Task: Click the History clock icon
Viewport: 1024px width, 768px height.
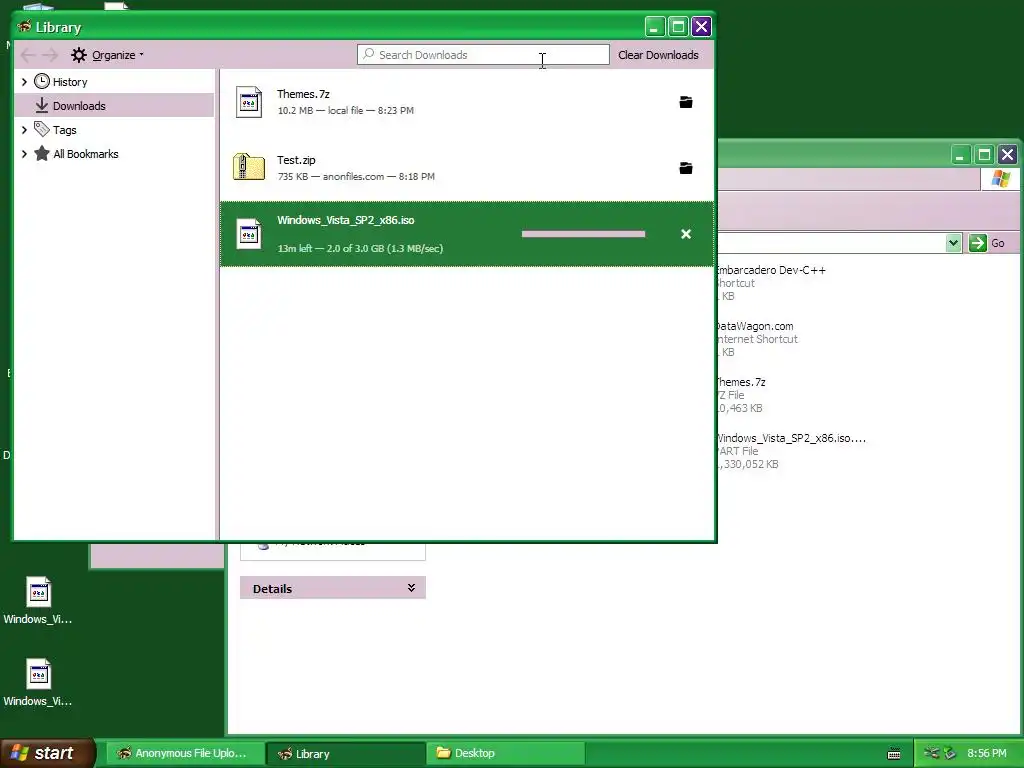Action: pyautogui.click(x=42, y=81)
